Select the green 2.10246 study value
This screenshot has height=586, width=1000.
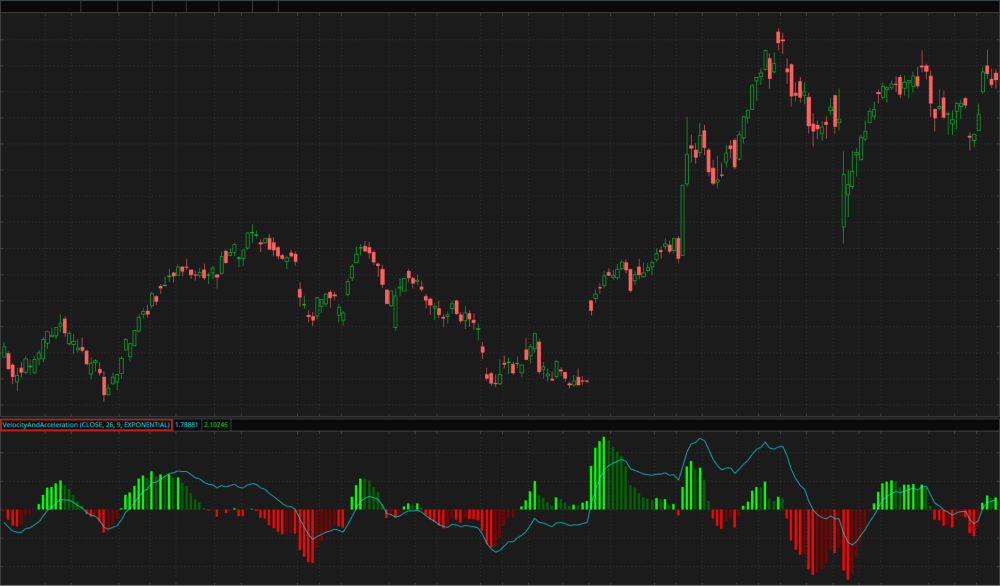[216, 425]
